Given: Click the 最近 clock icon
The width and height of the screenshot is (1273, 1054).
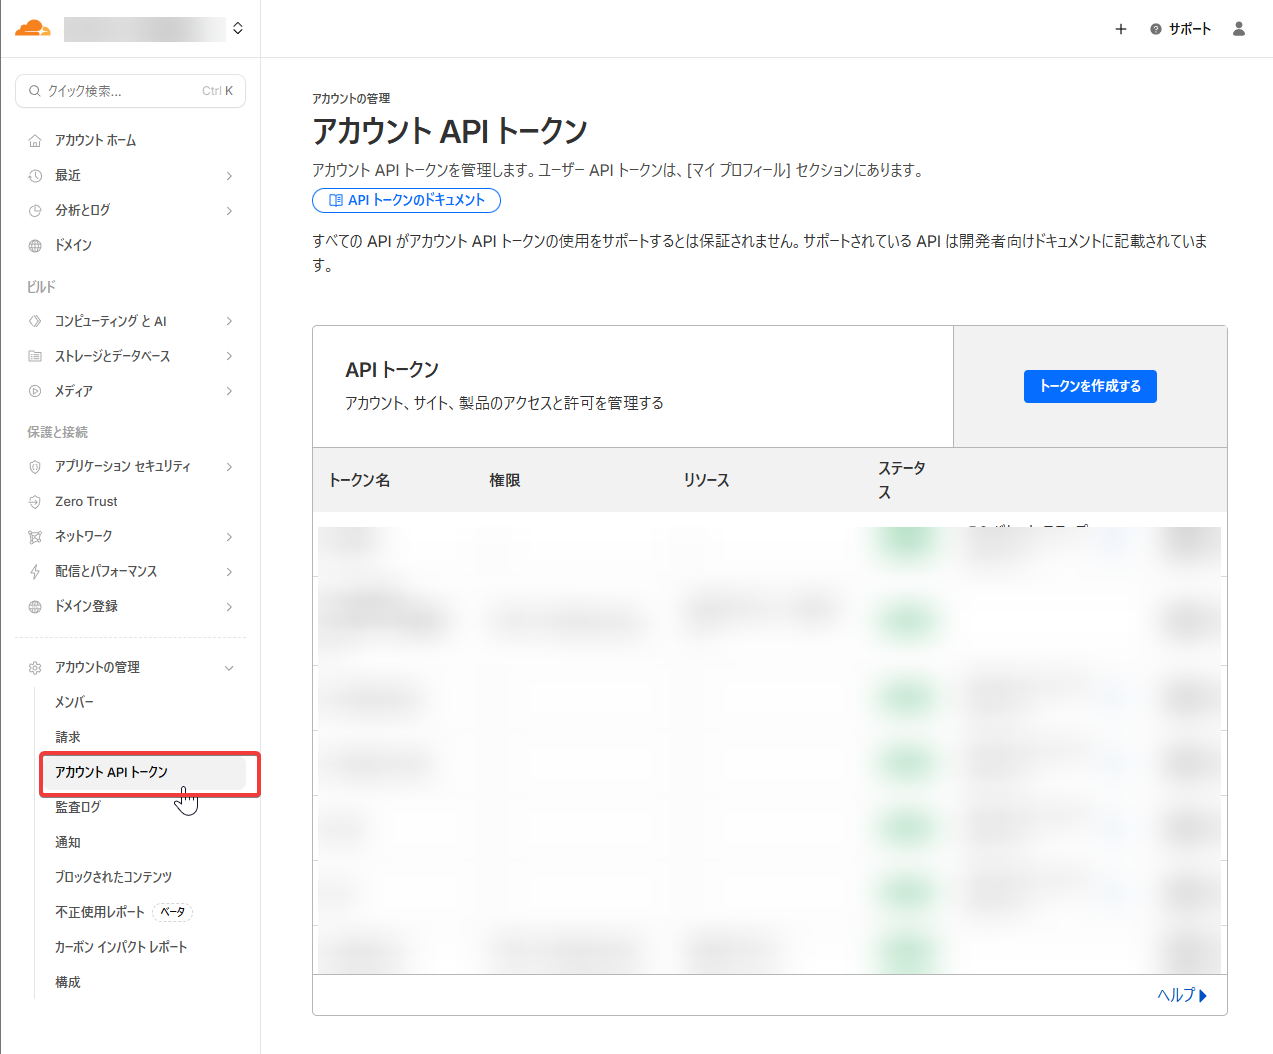Looking at the screenshot, I should [x=35, y=176].
